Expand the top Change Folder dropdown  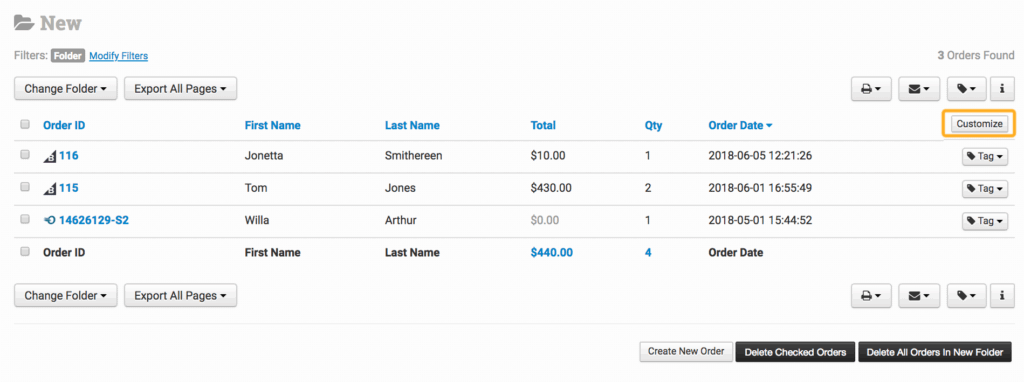65,89
